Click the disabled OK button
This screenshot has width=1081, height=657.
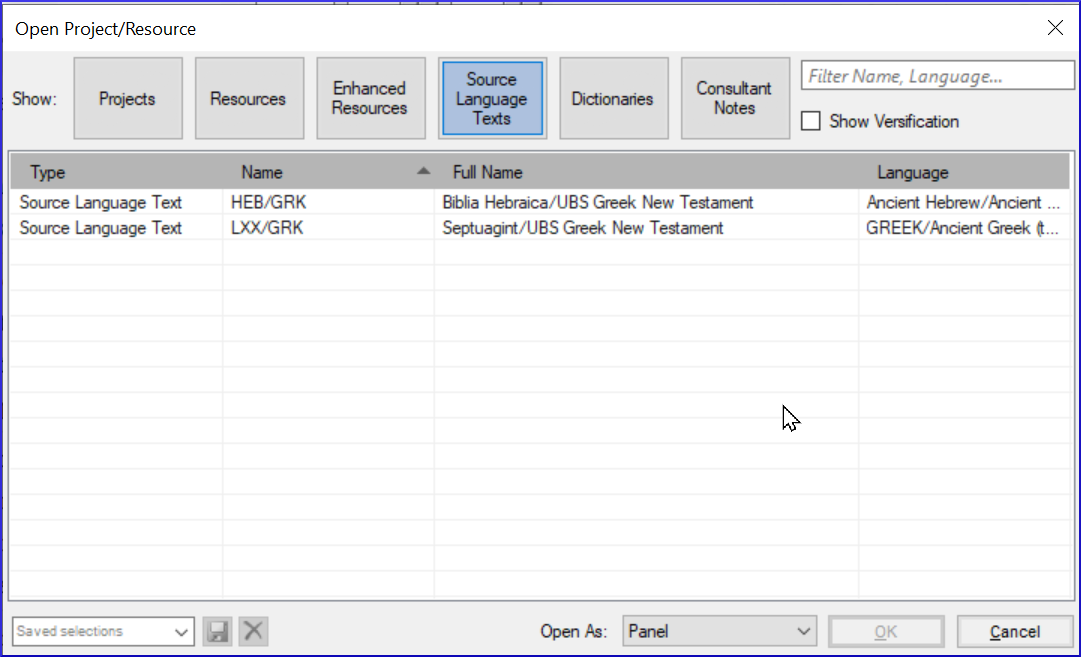pyautogui.click(x=886, y=631)
